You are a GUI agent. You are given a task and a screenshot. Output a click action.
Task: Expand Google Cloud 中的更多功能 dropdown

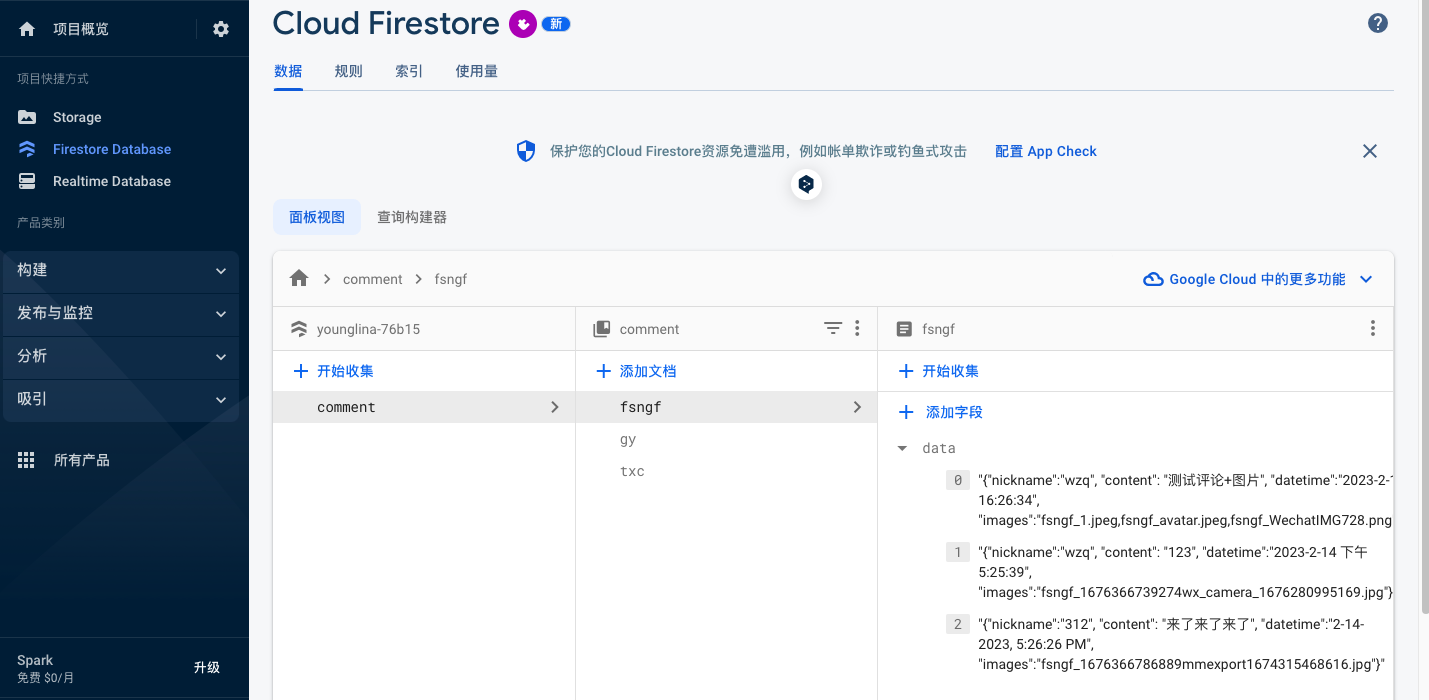(x=1366, y=279)
